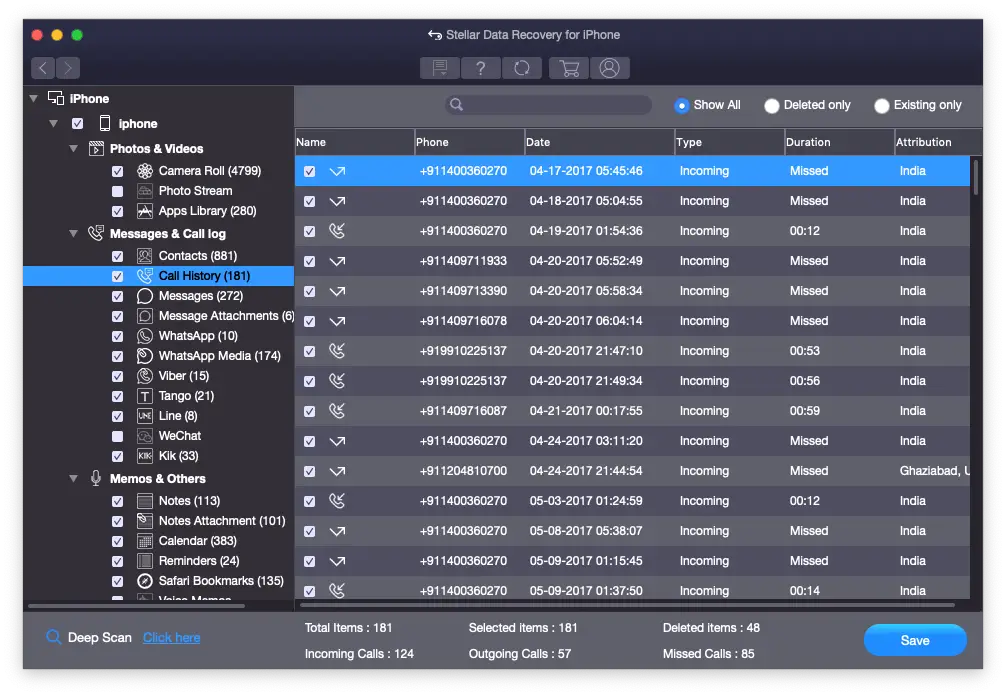Click the Apps Library icon
The width and height of the screenshot is (1006, 696).
click(x=145, y=211)
